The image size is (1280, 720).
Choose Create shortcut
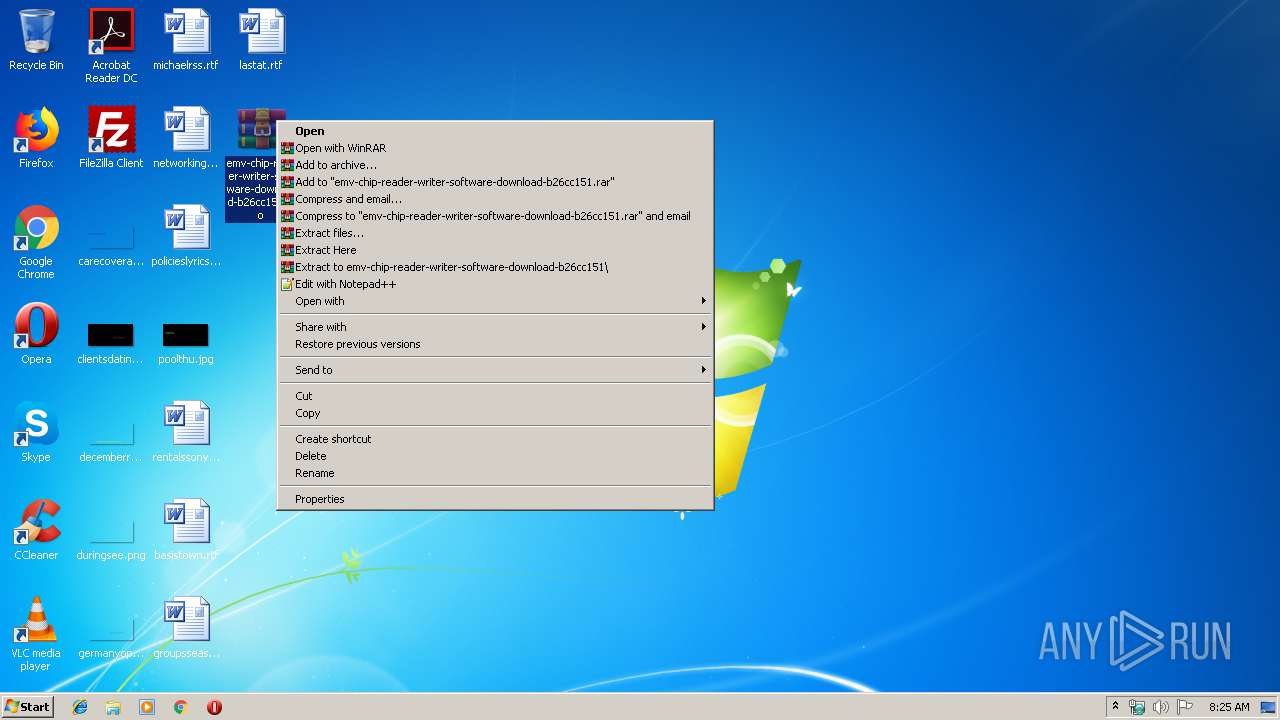[x=495, y=439]
